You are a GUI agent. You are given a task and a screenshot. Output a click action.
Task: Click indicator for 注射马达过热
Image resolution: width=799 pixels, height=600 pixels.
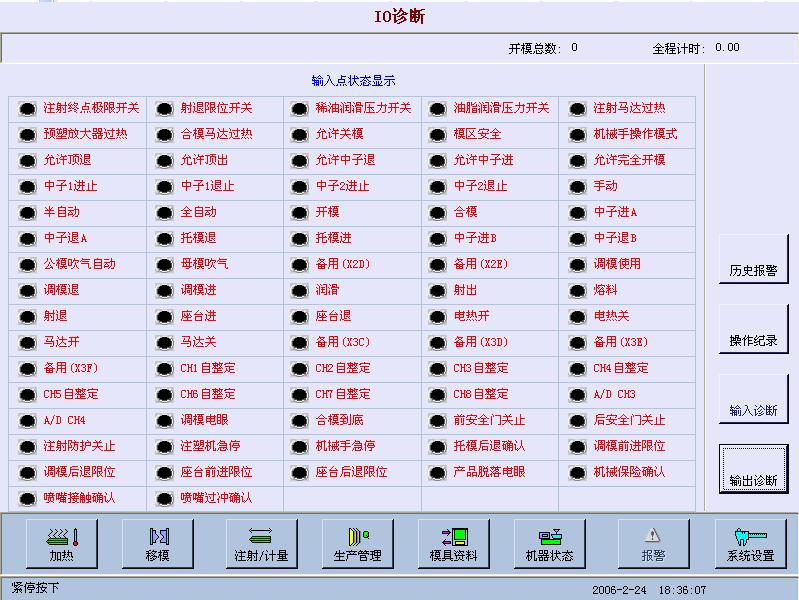tap(577, 109)
